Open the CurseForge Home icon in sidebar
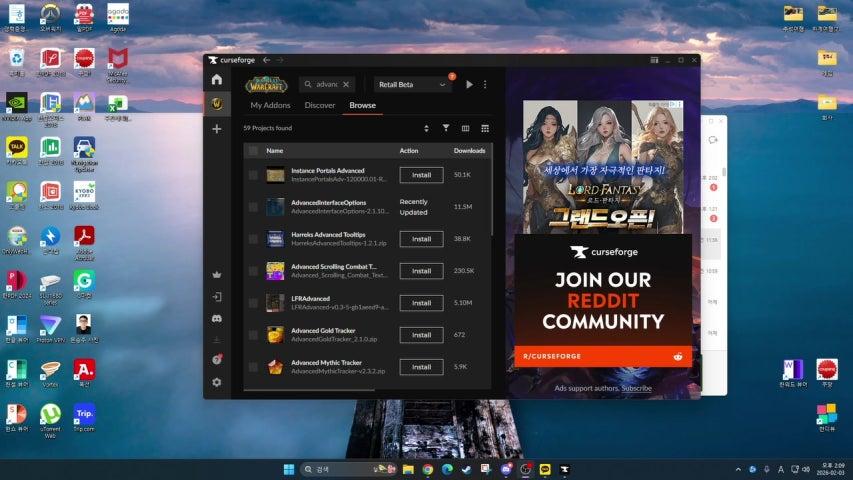The width and height of the screenshot is (853, 480). tap(217, 80)
